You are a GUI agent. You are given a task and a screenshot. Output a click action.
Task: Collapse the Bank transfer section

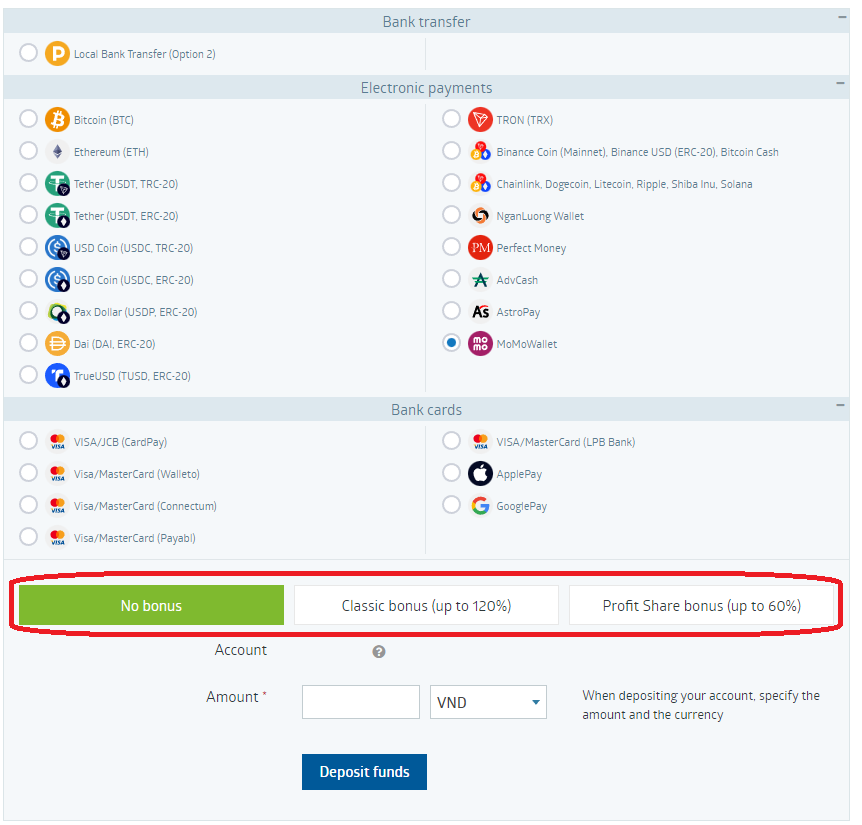(x=842, y=18)
